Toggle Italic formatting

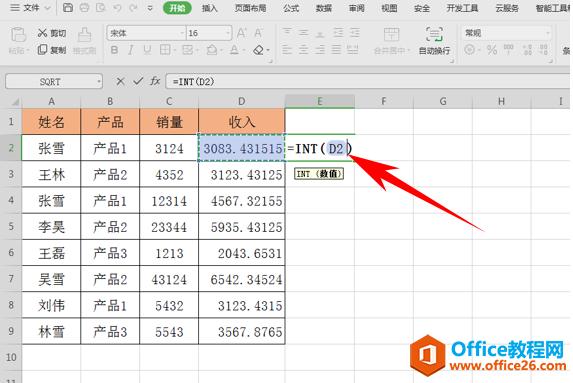pyautogui.click(x=130, y=50)
